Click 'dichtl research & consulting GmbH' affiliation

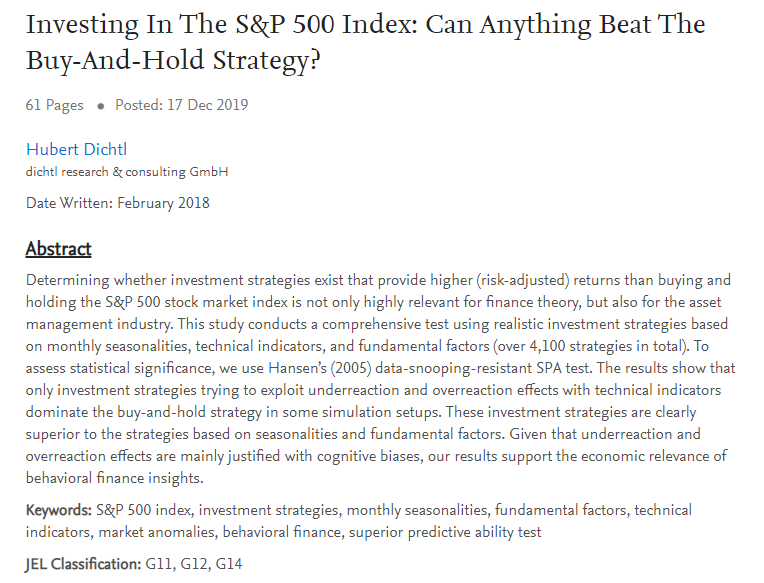tap(127, 172)
